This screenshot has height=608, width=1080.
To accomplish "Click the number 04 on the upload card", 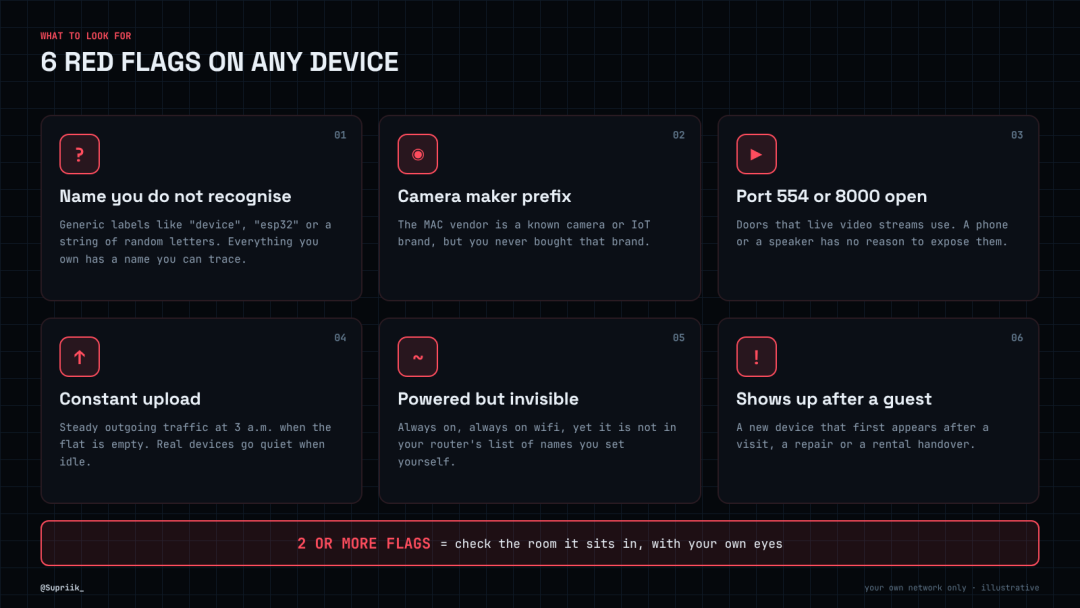I will (340, 337).
